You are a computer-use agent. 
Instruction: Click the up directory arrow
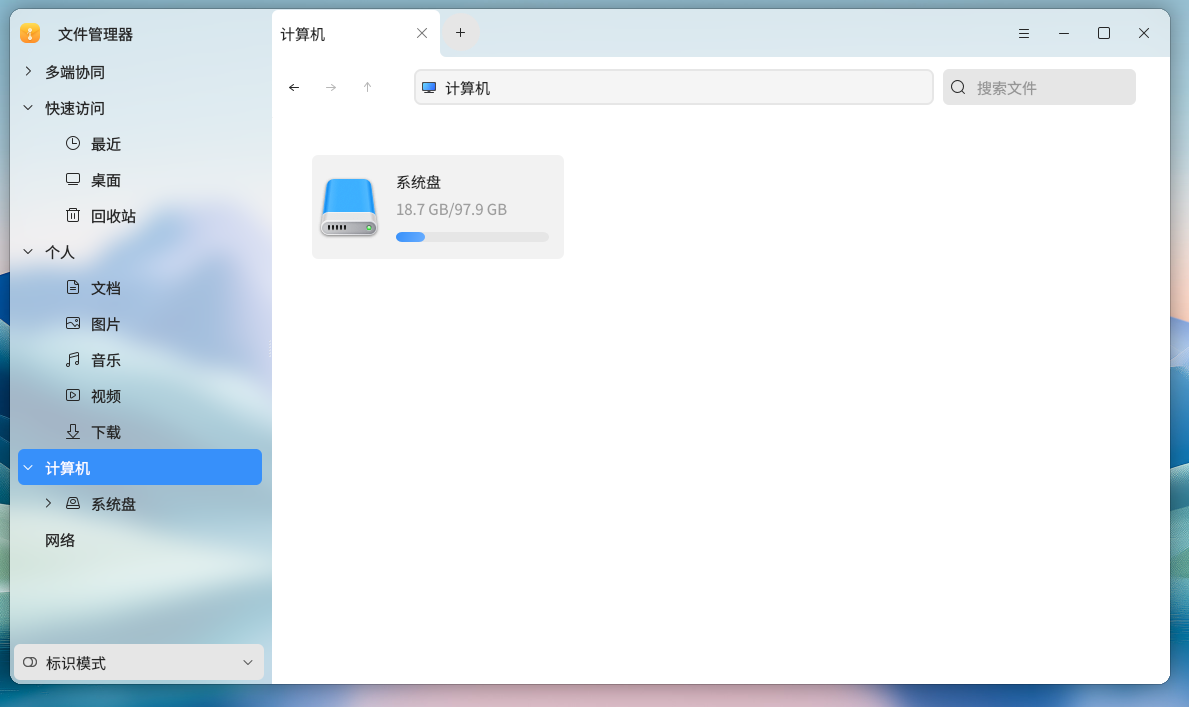tap(367, 87)
